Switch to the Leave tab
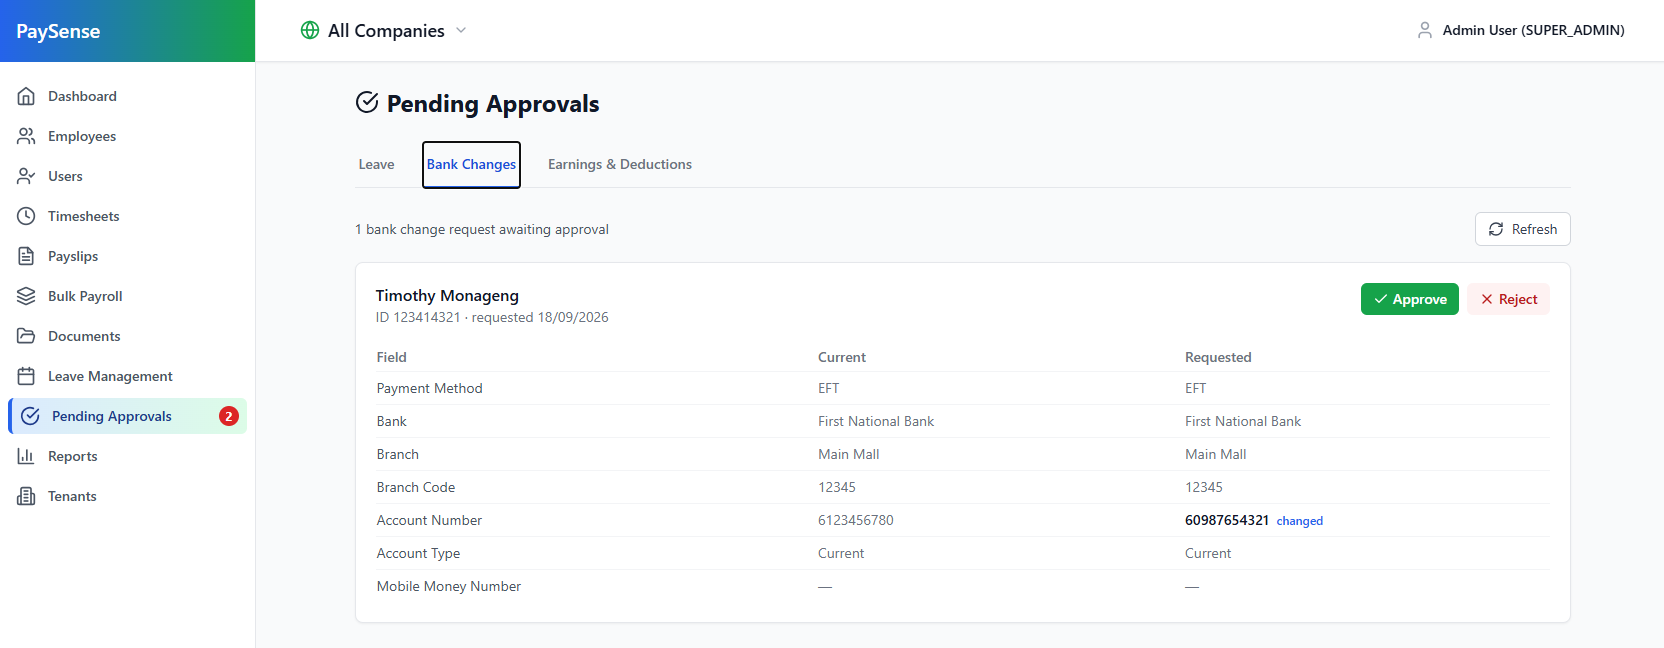Screen dimensions: 1664x648 pos(377,164)
